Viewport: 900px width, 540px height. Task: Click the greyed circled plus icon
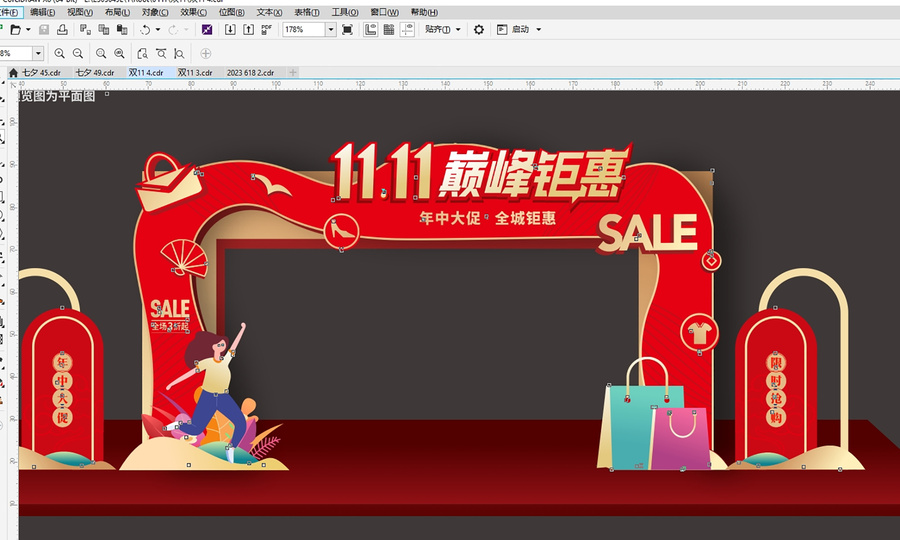coord(205,53)
